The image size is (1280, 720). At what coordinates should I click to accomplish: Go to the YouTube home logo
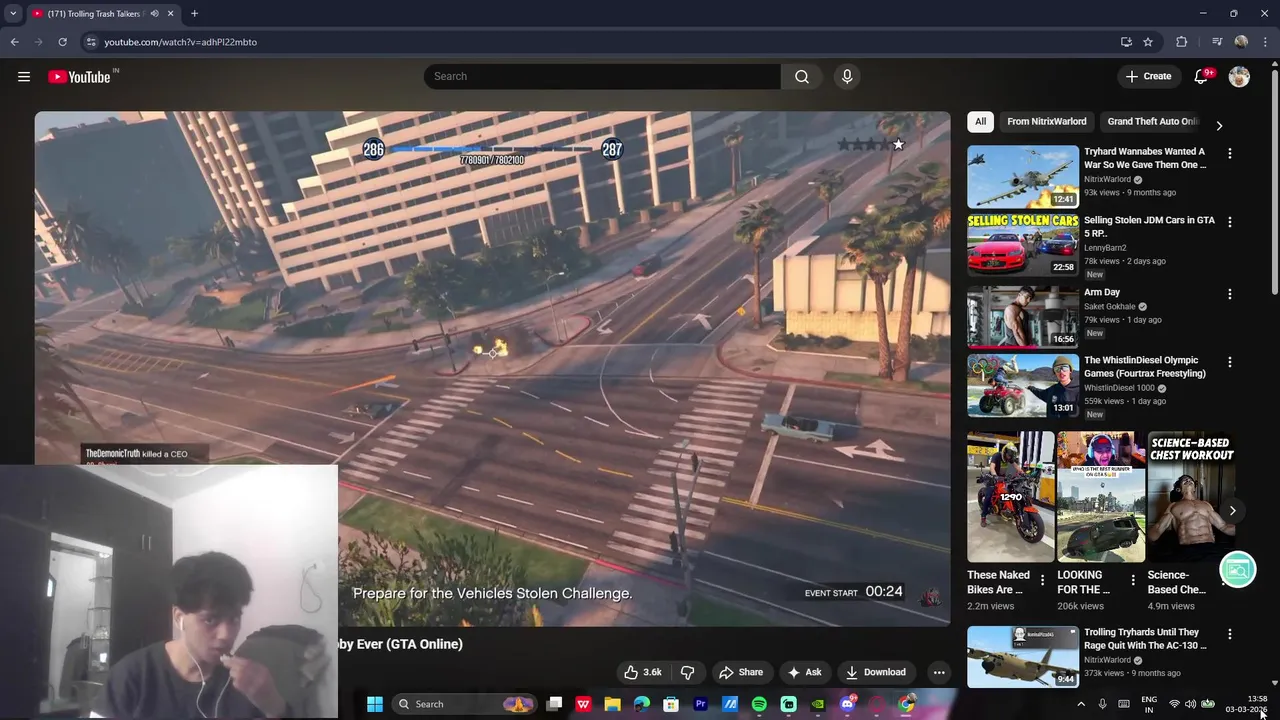tap(79, 77)
